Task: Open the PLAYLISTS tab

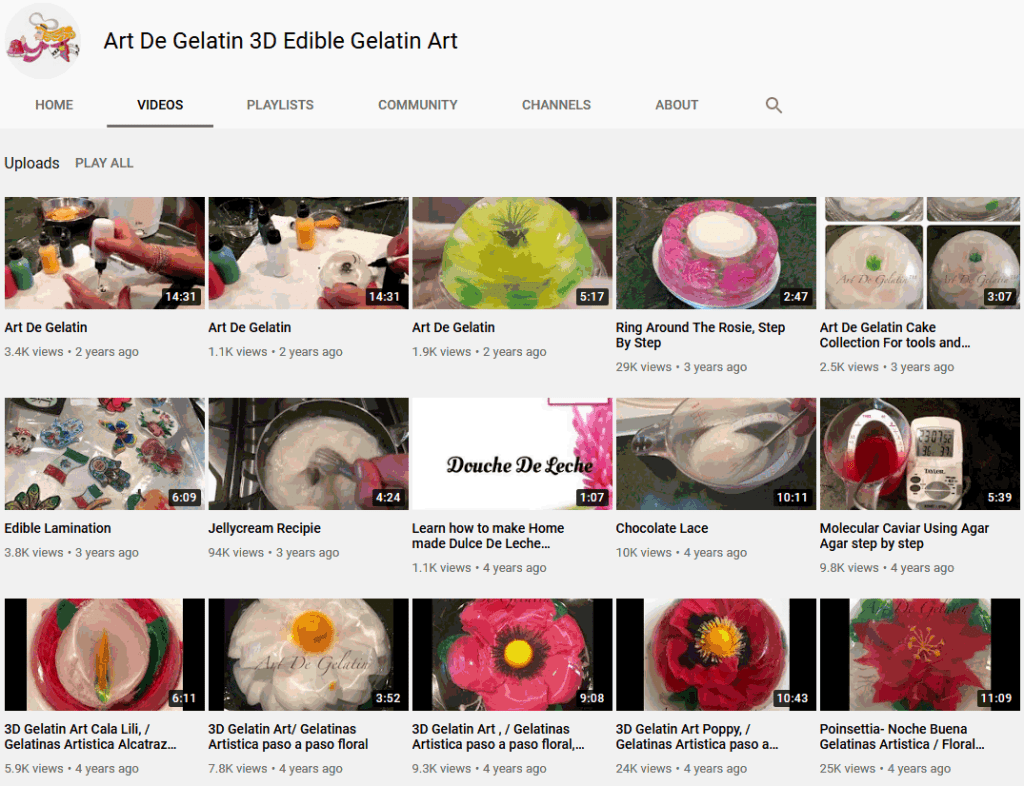Action: (x=280, y=104)
